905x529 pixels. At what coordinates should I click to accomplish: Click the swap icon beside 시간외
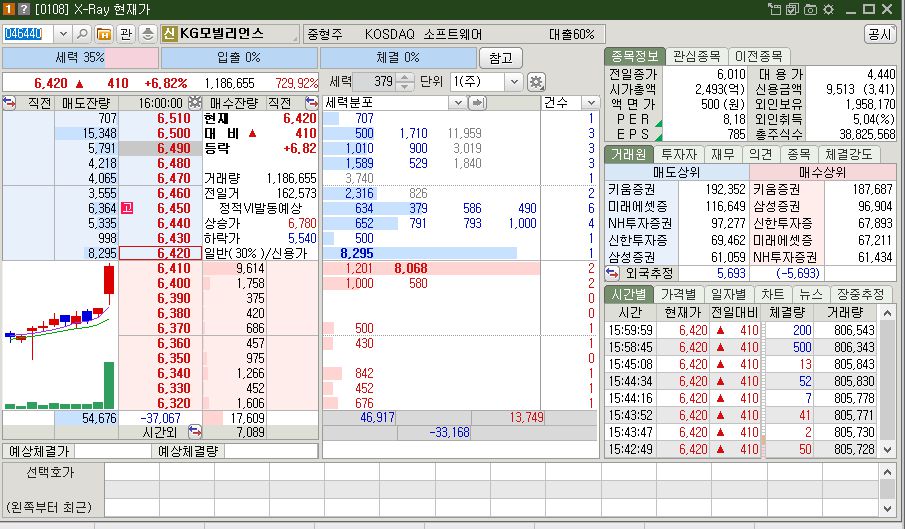[195, 432]
